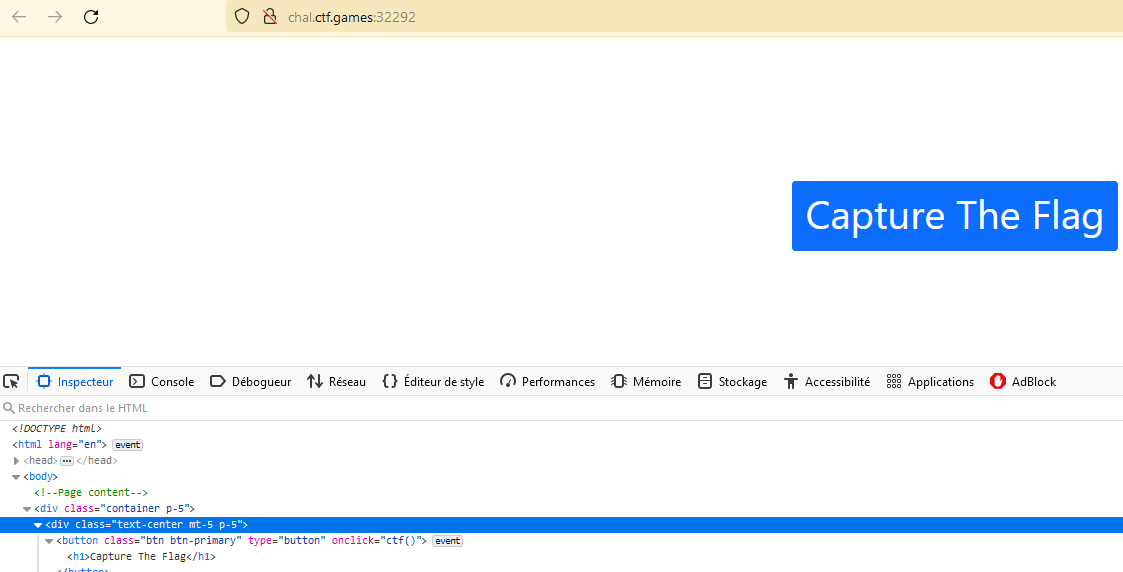
Task: Click the shield tracking protection icon
Action: [241, 17]
